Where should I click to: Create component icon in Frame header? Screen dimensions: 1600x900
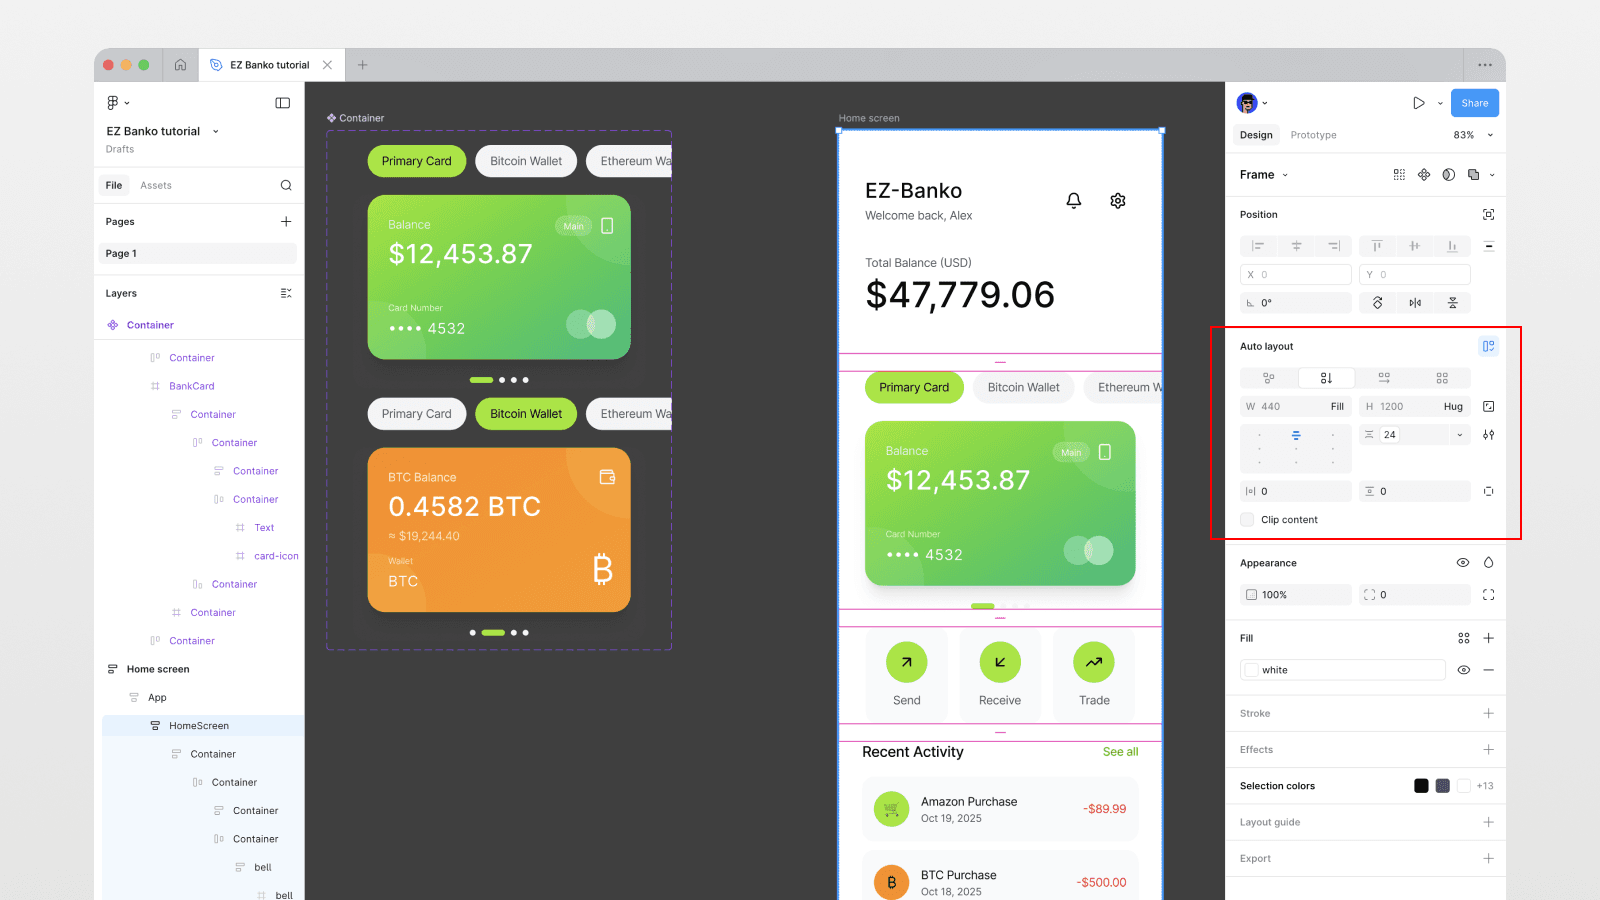point(1424,175)
